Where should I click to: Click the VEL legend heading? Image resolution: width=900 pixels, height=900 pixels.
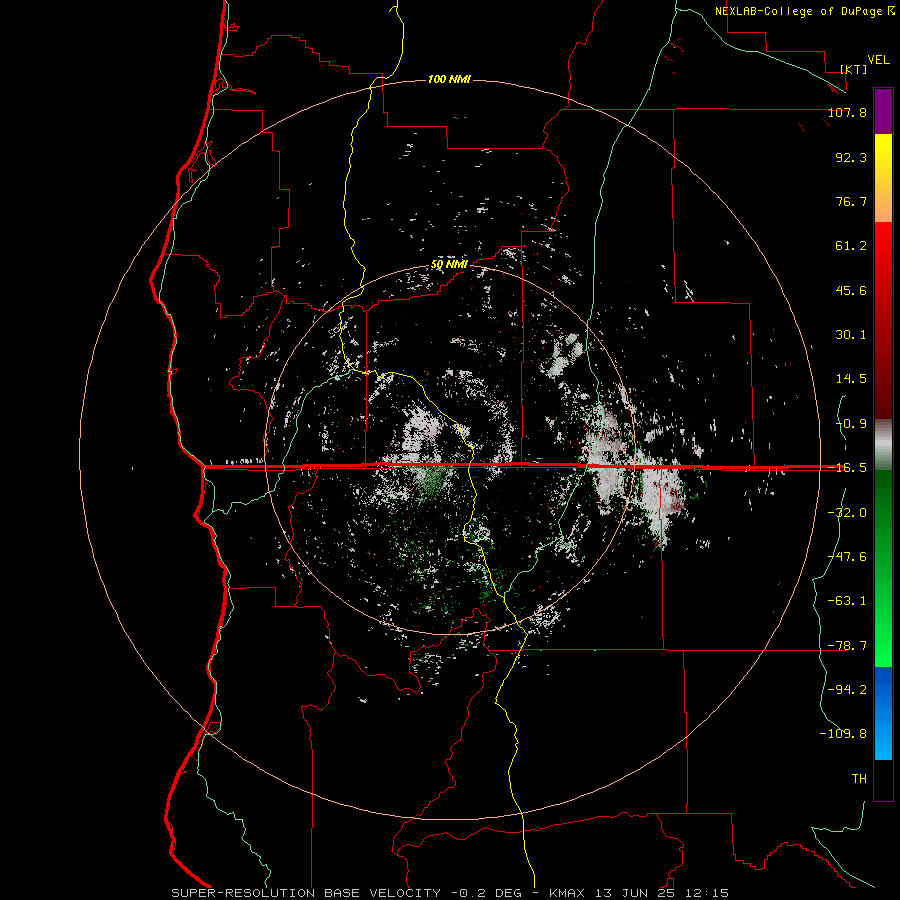(x=878, y=60)
